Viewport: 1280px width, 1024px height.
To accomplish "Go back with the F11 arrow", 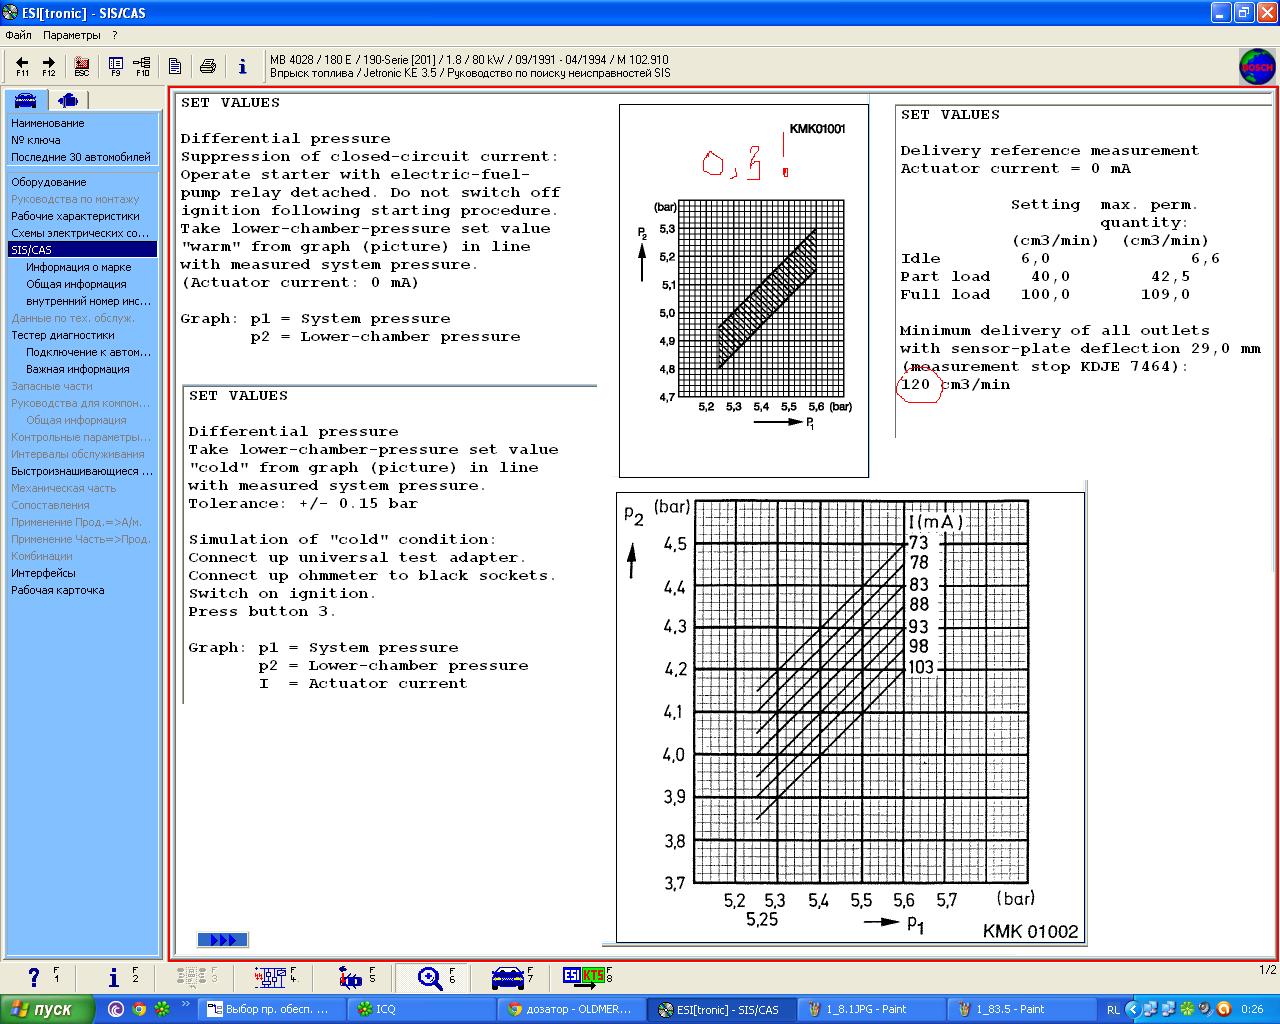I will point(22,66).
